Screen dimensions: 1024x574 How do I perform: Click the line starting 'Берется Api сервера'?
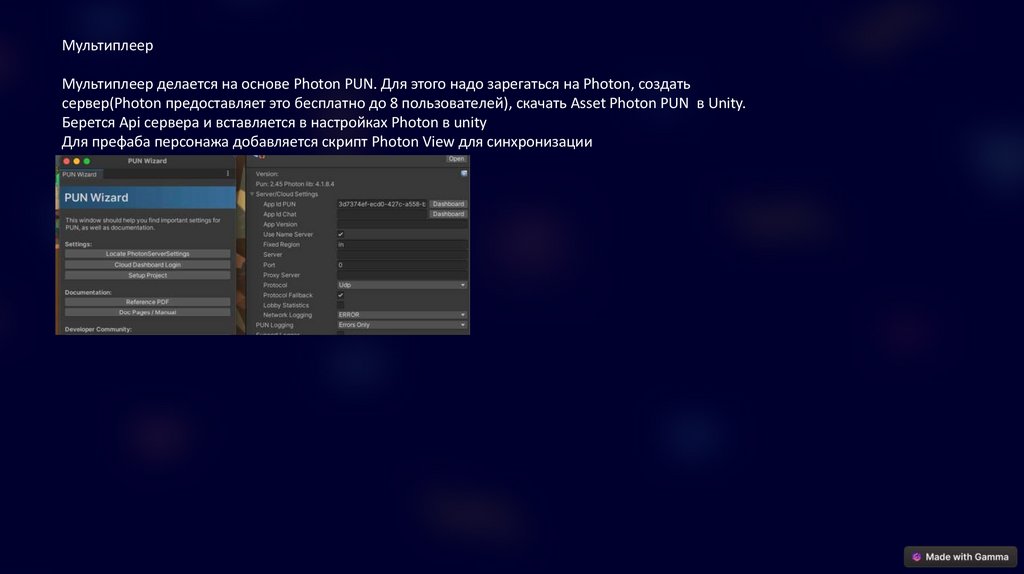[x=274, y=123]
